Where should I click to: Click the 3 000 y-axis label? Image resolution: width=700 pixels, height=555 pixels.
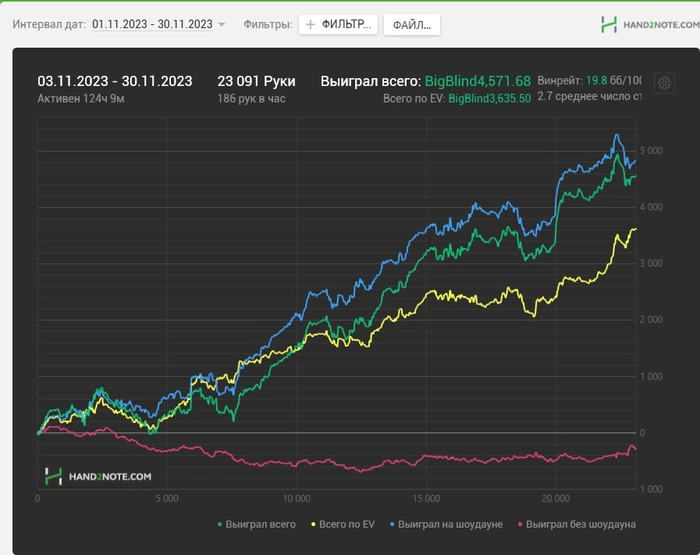[651, 263]
